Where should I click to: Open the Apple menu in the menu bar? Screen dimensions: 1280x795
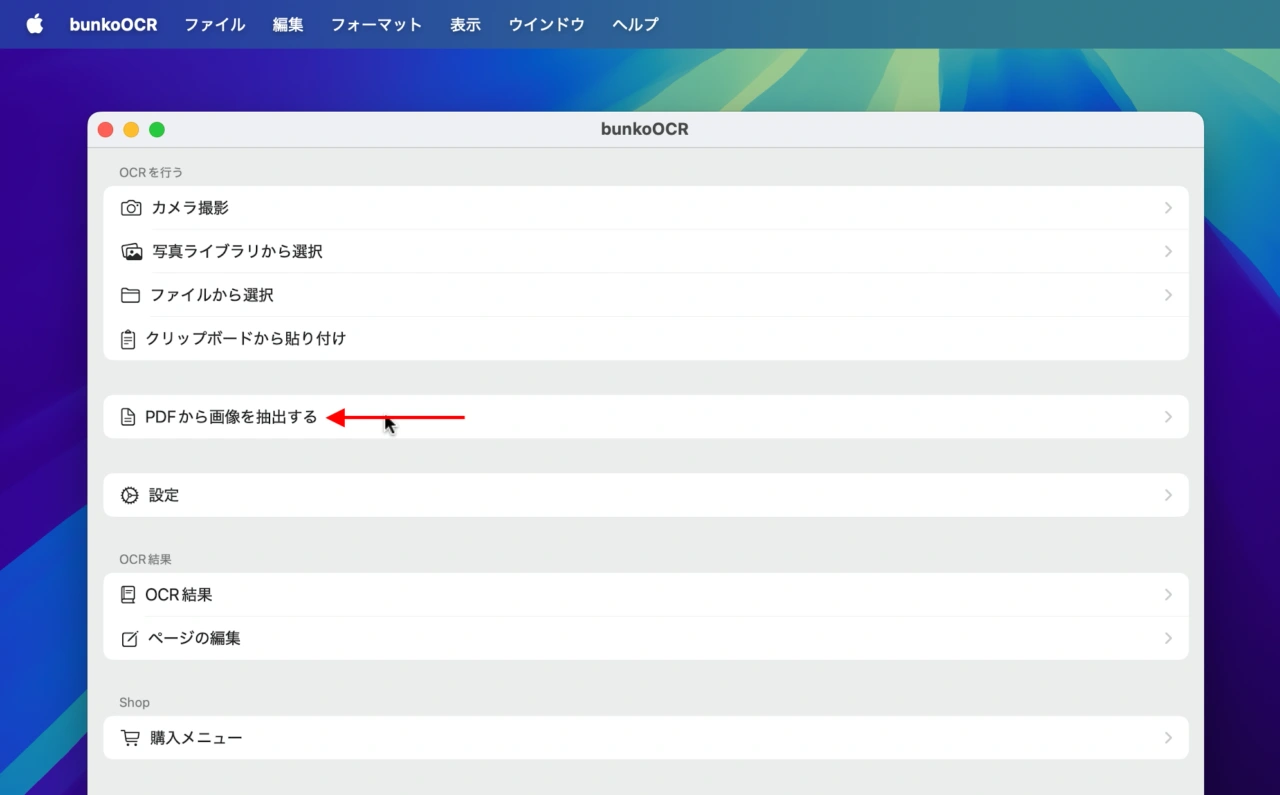34,24
